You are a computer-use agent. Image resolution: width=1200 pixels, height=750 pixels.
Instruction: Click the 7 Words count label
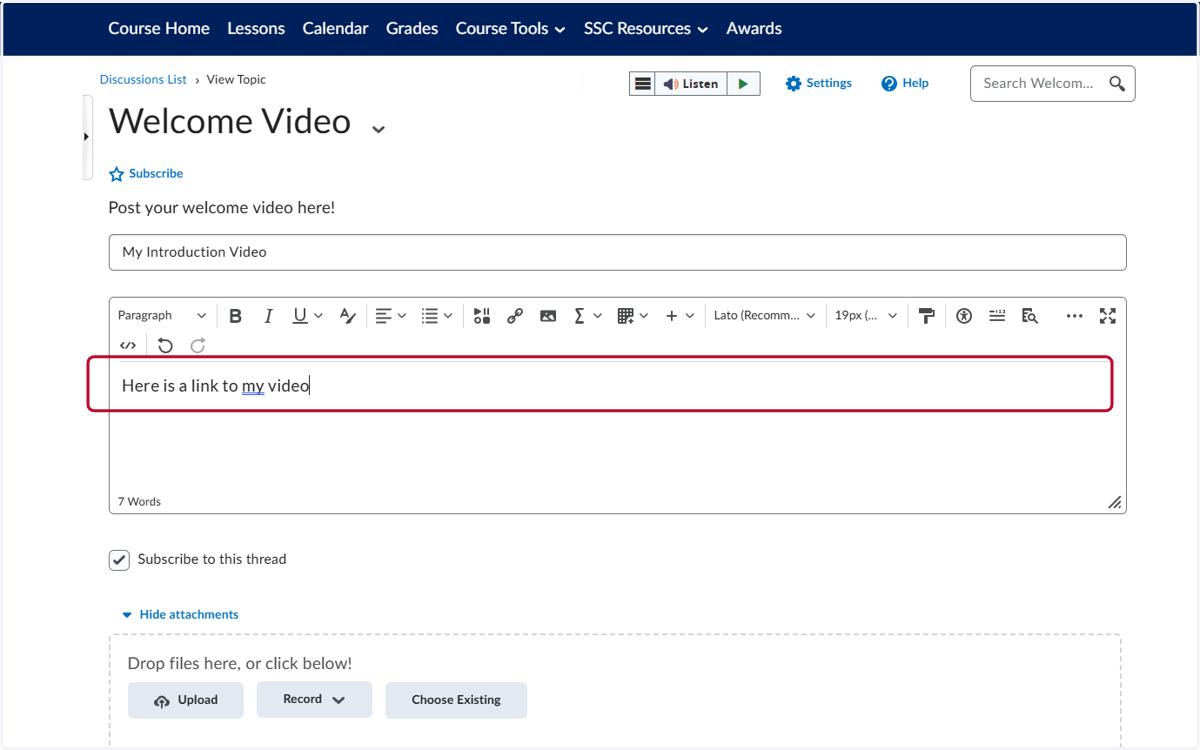pyautogui.click(x=139, y=502)
